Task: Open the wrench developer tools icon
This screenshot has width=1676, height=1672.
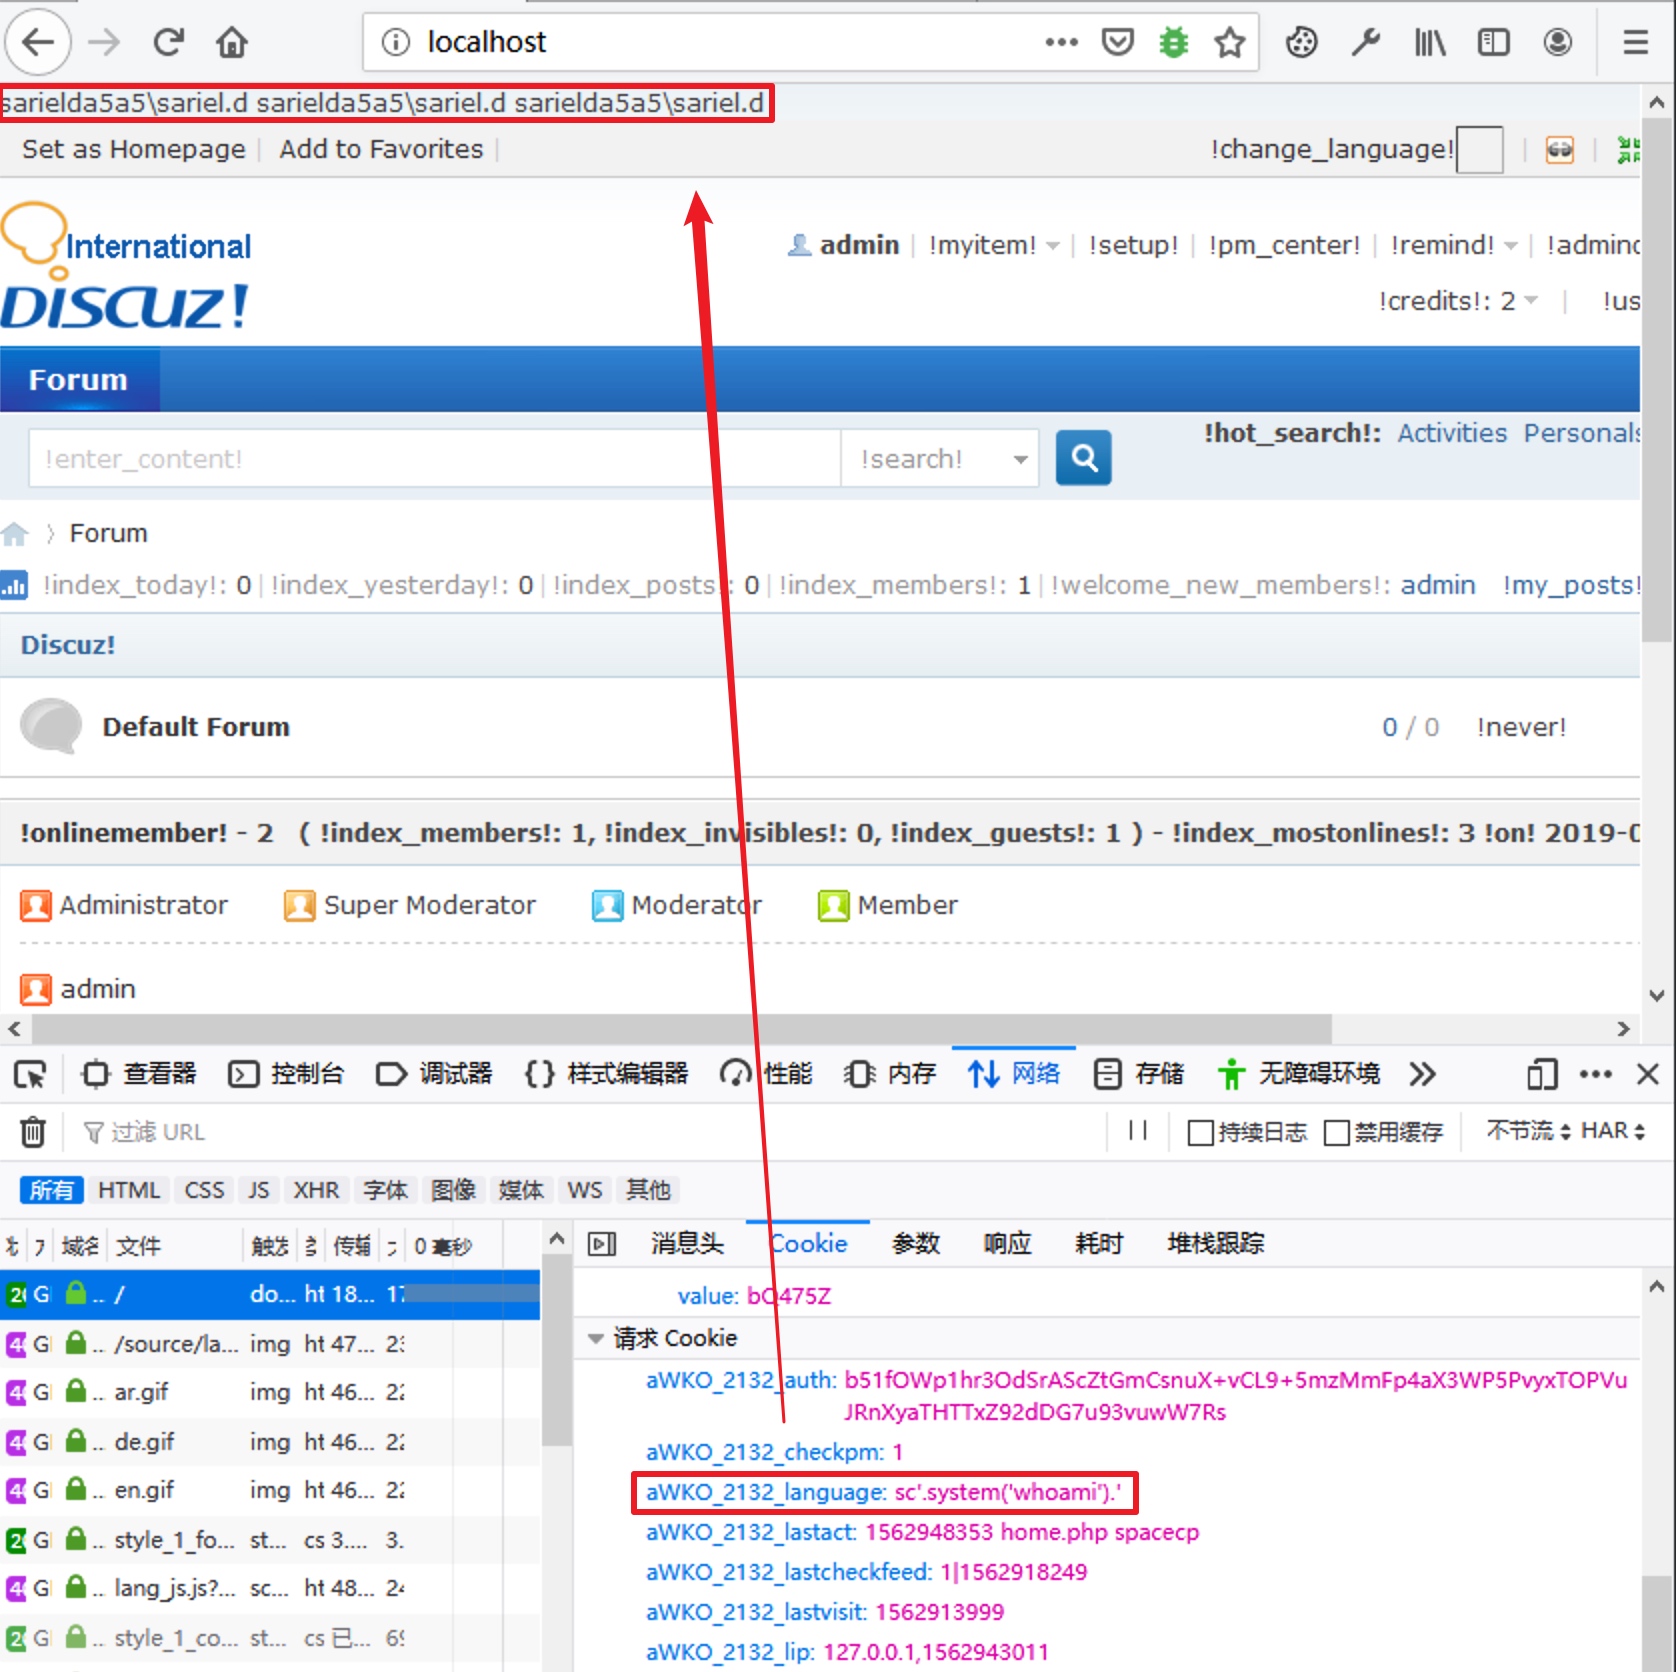Action: pos(1365,42)
